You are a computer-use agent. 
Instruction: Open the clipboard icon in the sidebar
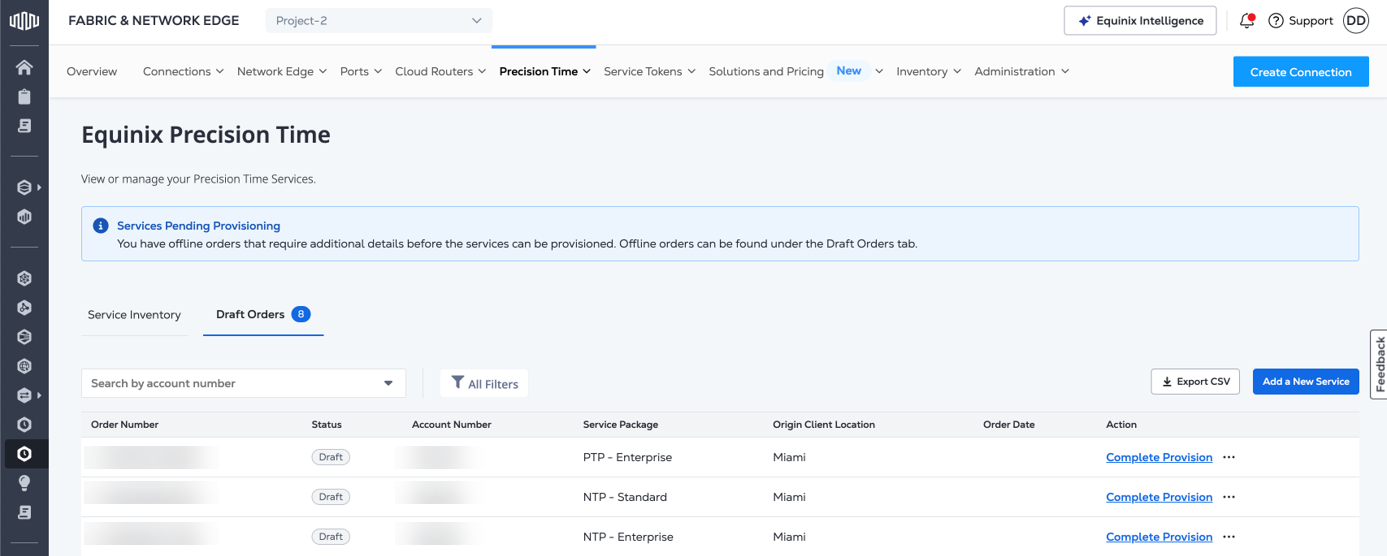(x=24, y=96)
